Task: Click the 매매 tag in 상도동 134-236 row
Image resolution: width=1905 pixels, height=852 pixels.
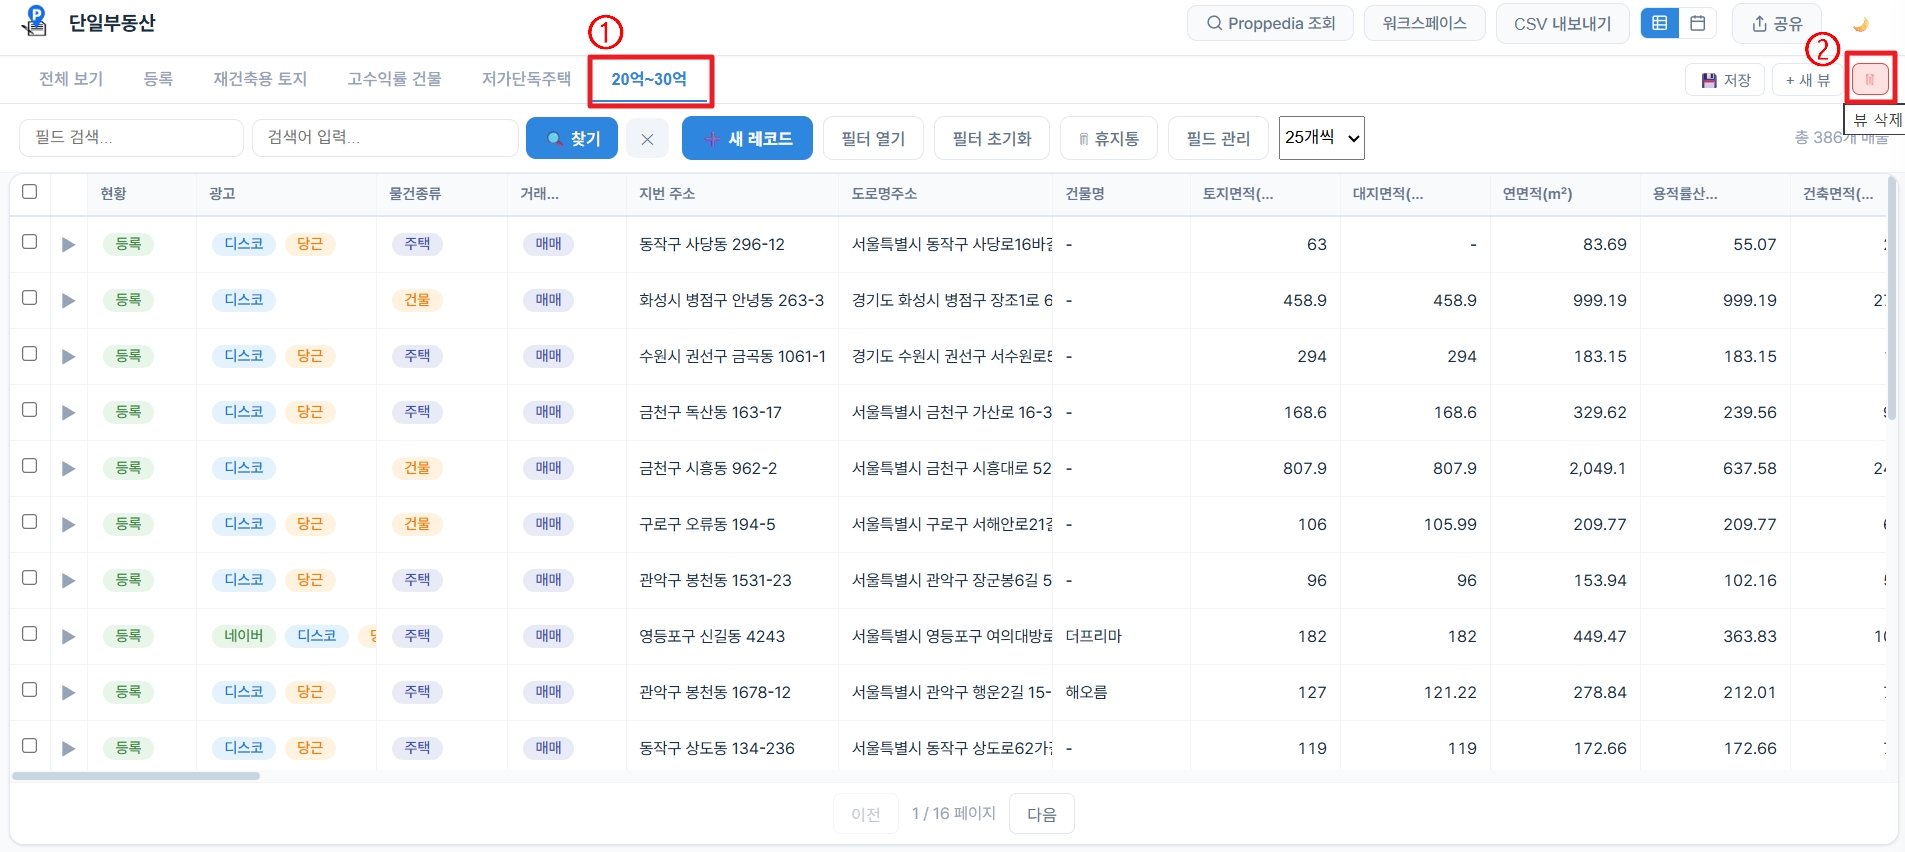Action: pos(549,748)
